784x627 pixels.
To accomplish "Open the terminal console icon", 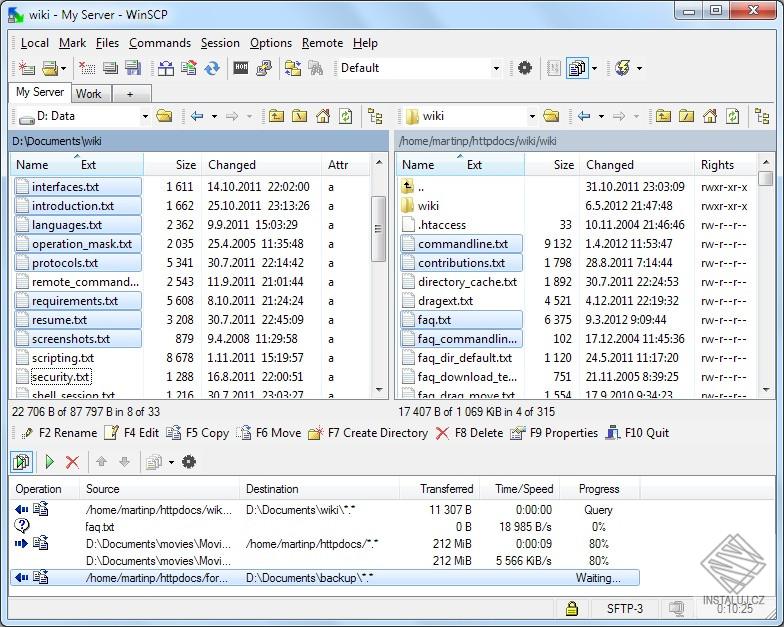I will click(241, 68).
